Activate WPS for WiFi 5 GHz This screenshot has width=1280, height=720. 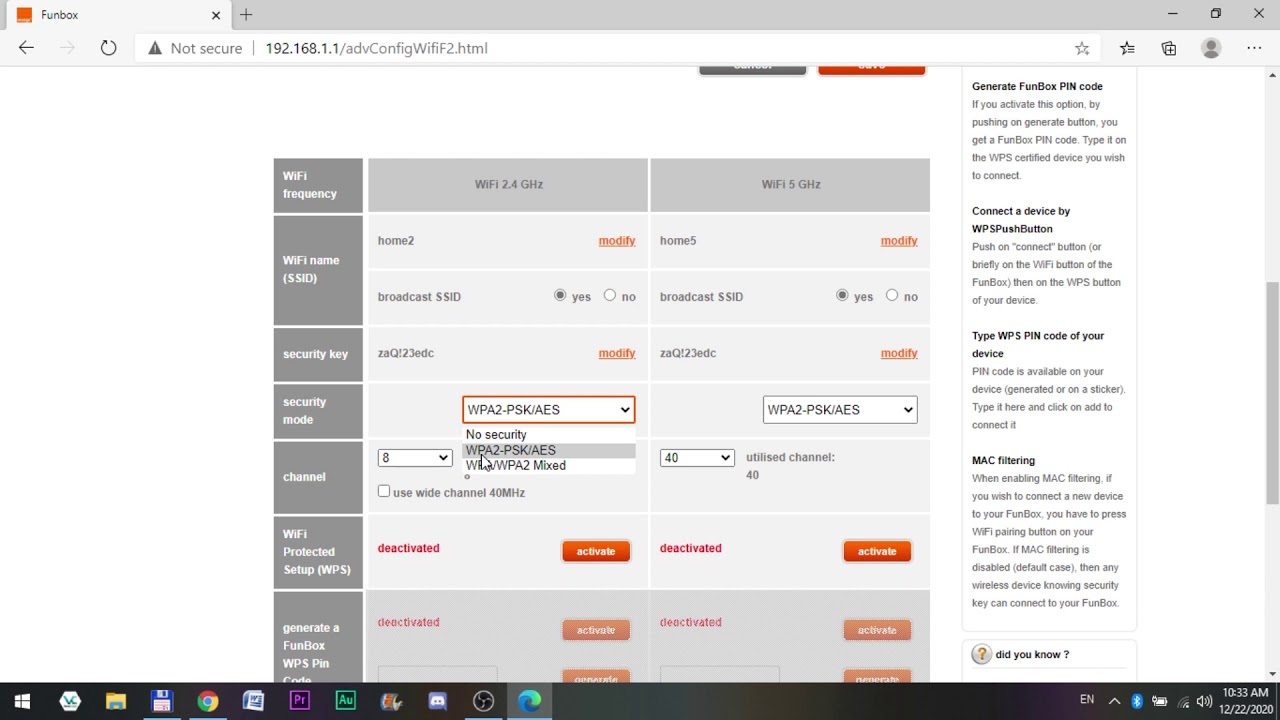click(x=877, y=551)
